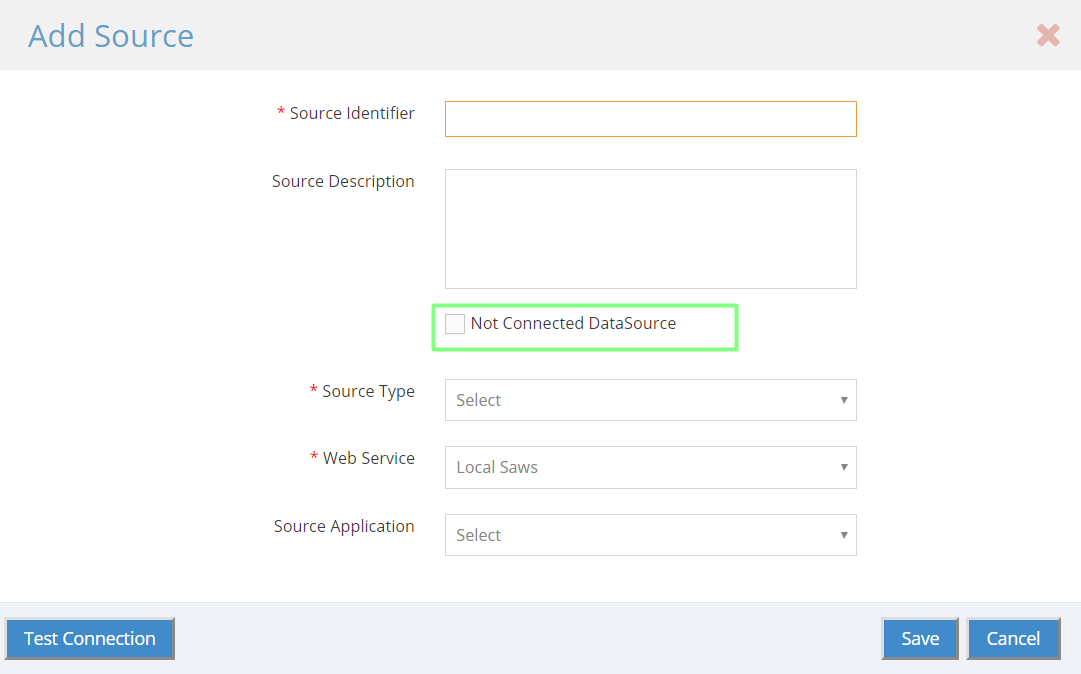Click the Add Source dialog title
The image size is (1081, 674).
[x=111, y=36]
